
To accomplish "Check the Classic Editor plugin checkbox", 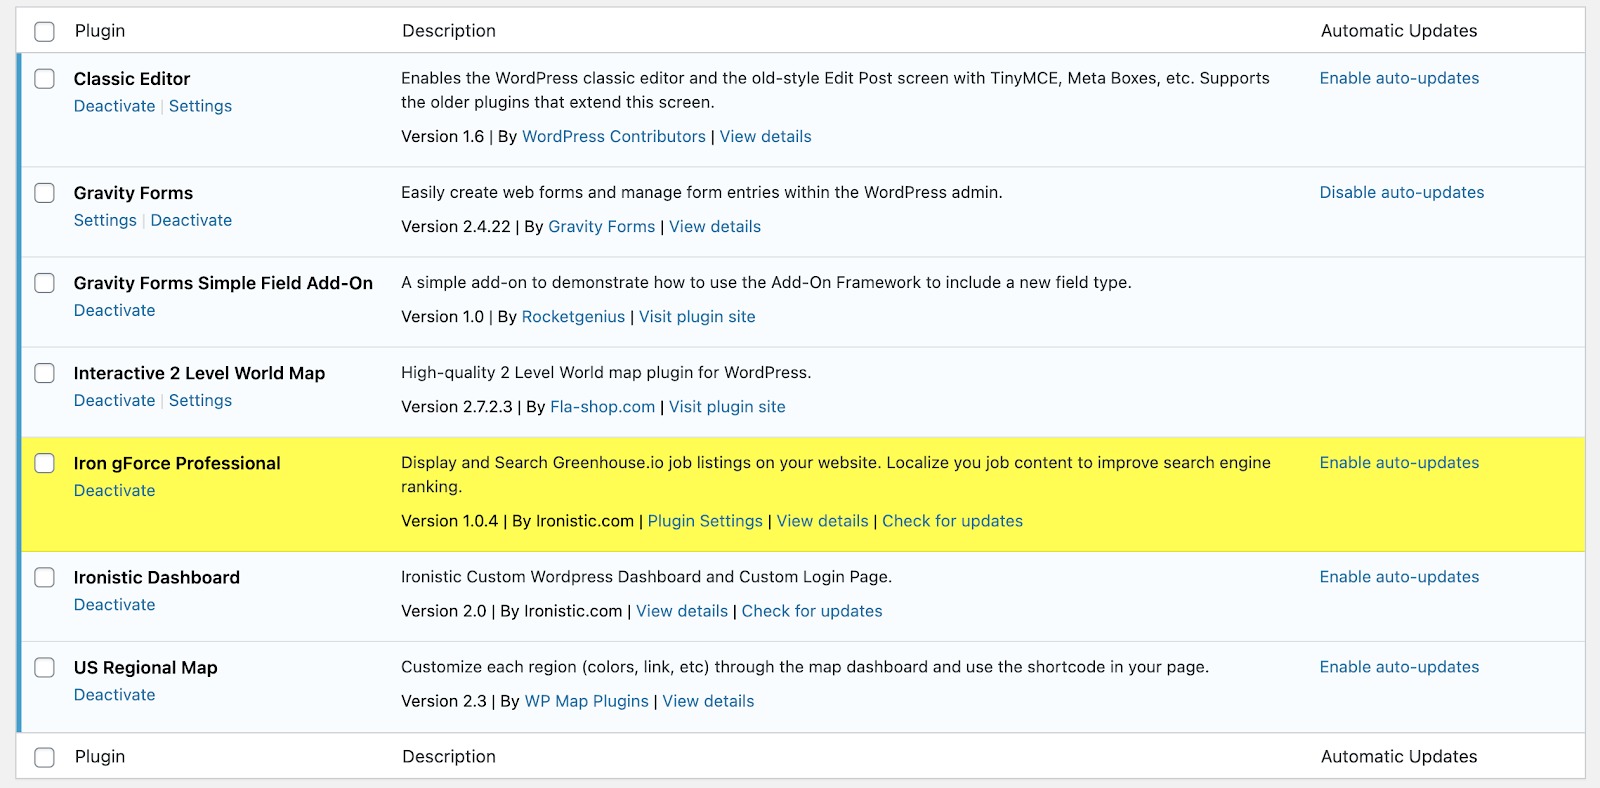I will (45, 79).
